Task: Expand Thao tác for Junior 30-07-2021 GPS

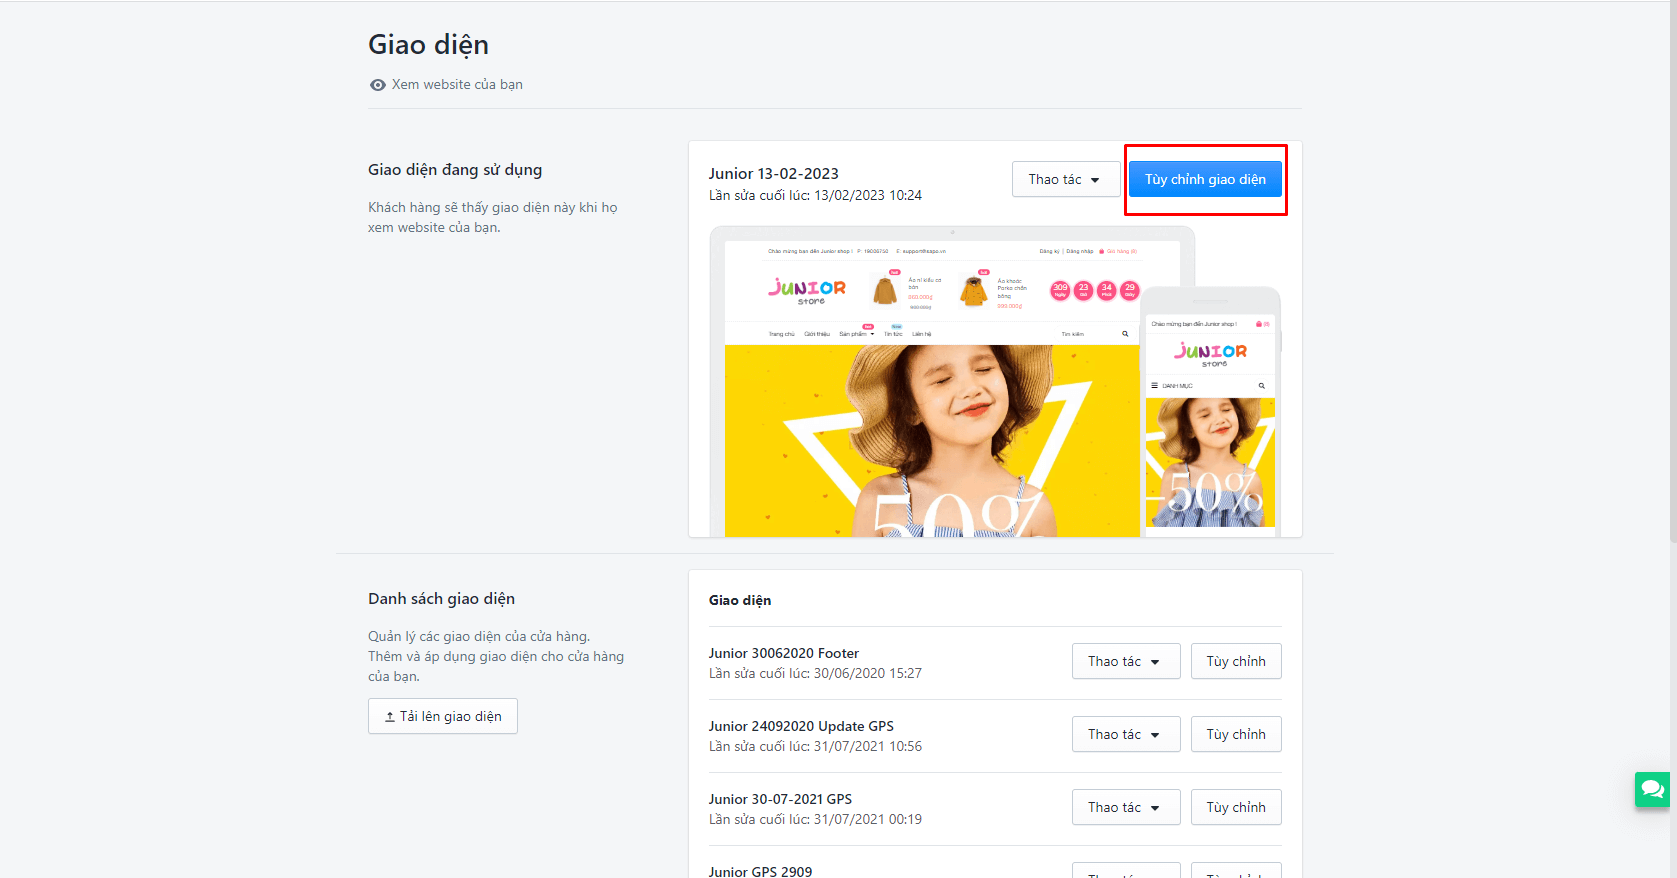Action: 1126,808
